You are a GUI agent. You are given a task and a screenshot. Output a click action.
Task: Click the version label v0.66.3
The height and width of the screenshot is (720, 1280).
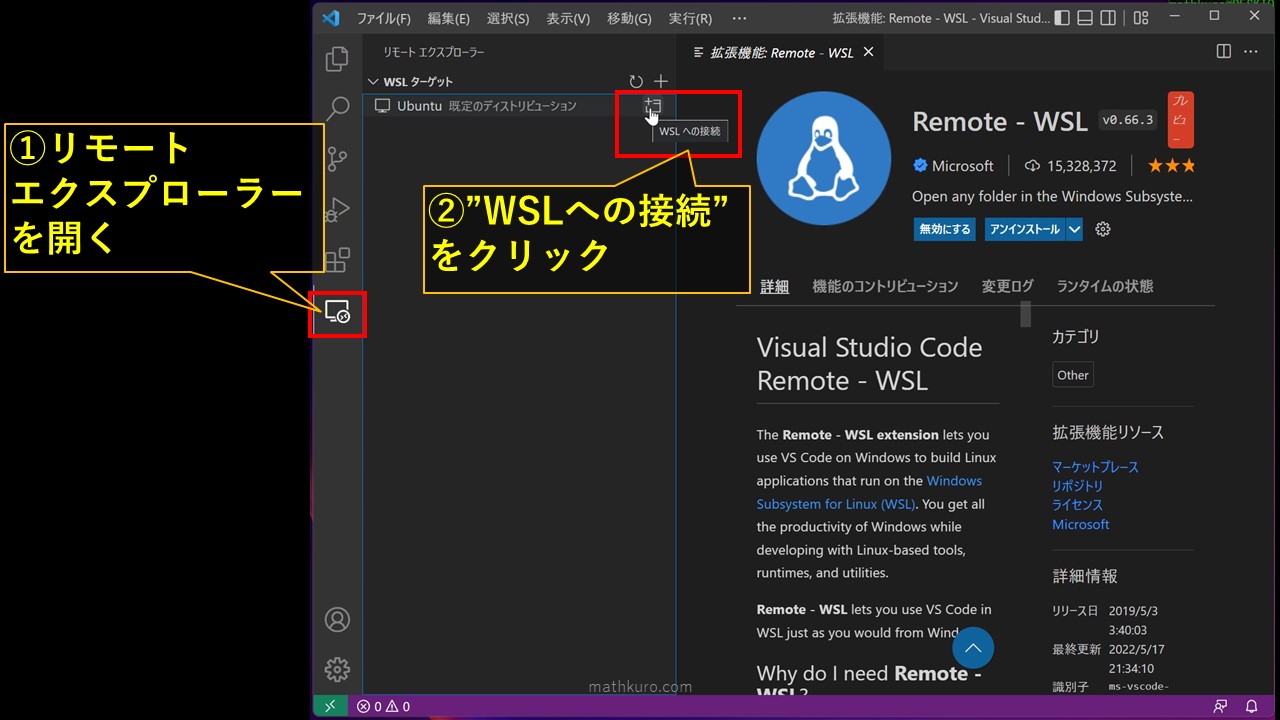(1128, 120)
